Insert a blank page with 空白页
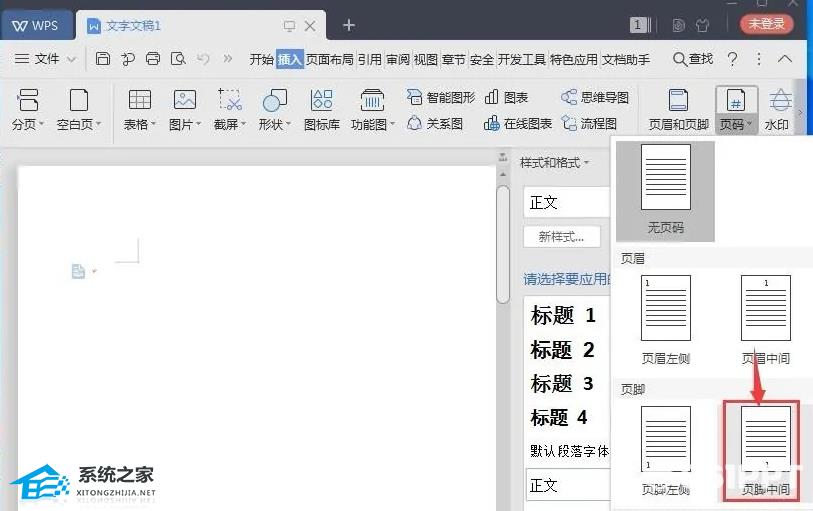The width and height of the screenshot is (813, 511). (78, 110)
